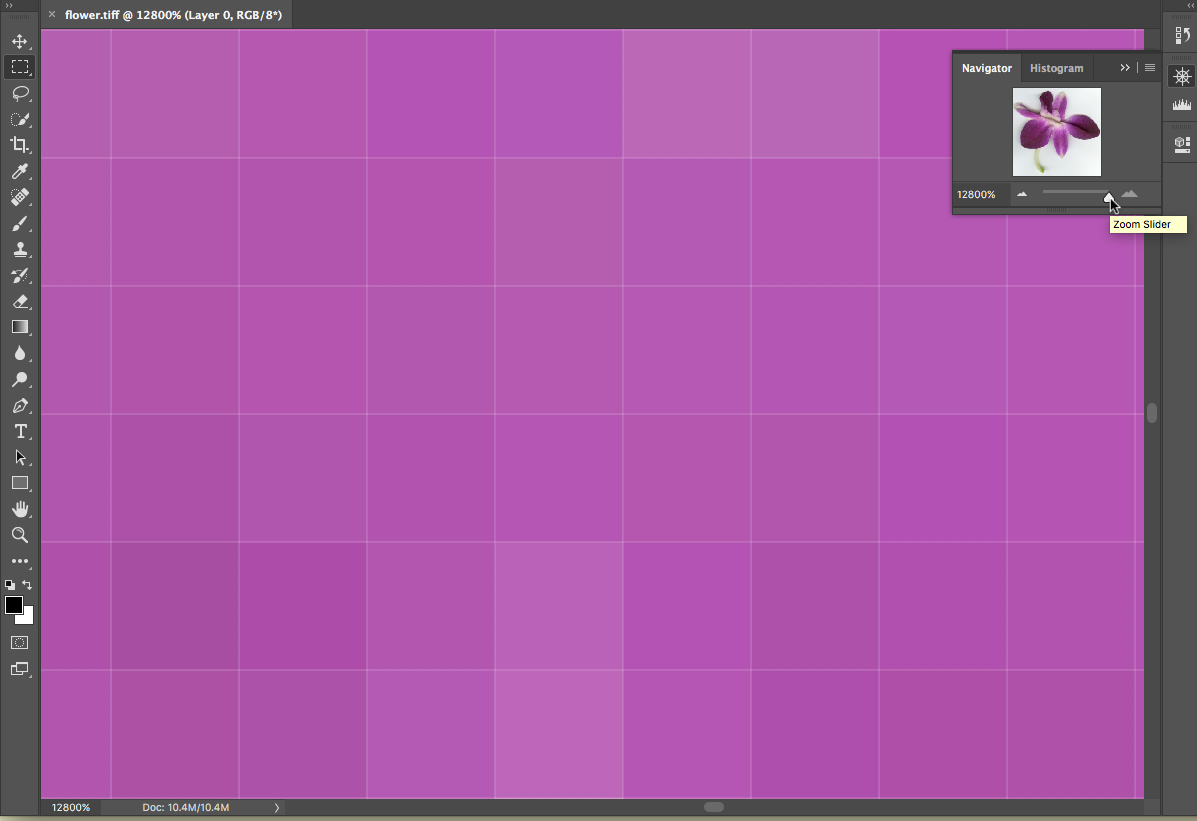Expand the status bar info arrow
1197x821 pixels.
[x=277, y=807]
